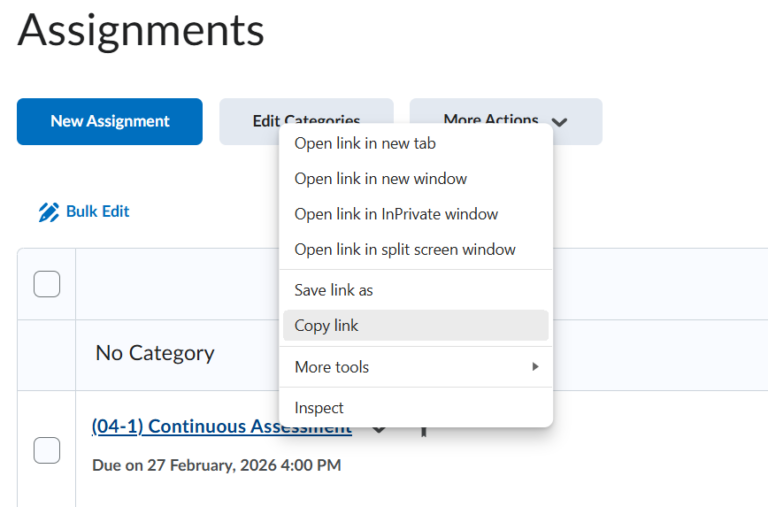Open the submenu arrow beside More tools
This screenshot has height=507, width=768.
coord(535,367)
